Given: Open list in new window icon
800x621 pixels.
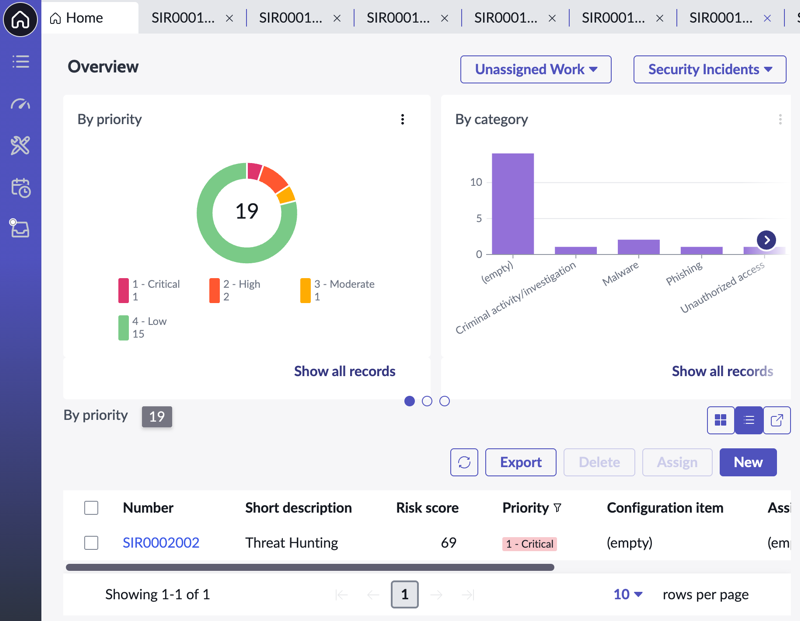Looking at the screenshot, I should click(x=777, y=420).
